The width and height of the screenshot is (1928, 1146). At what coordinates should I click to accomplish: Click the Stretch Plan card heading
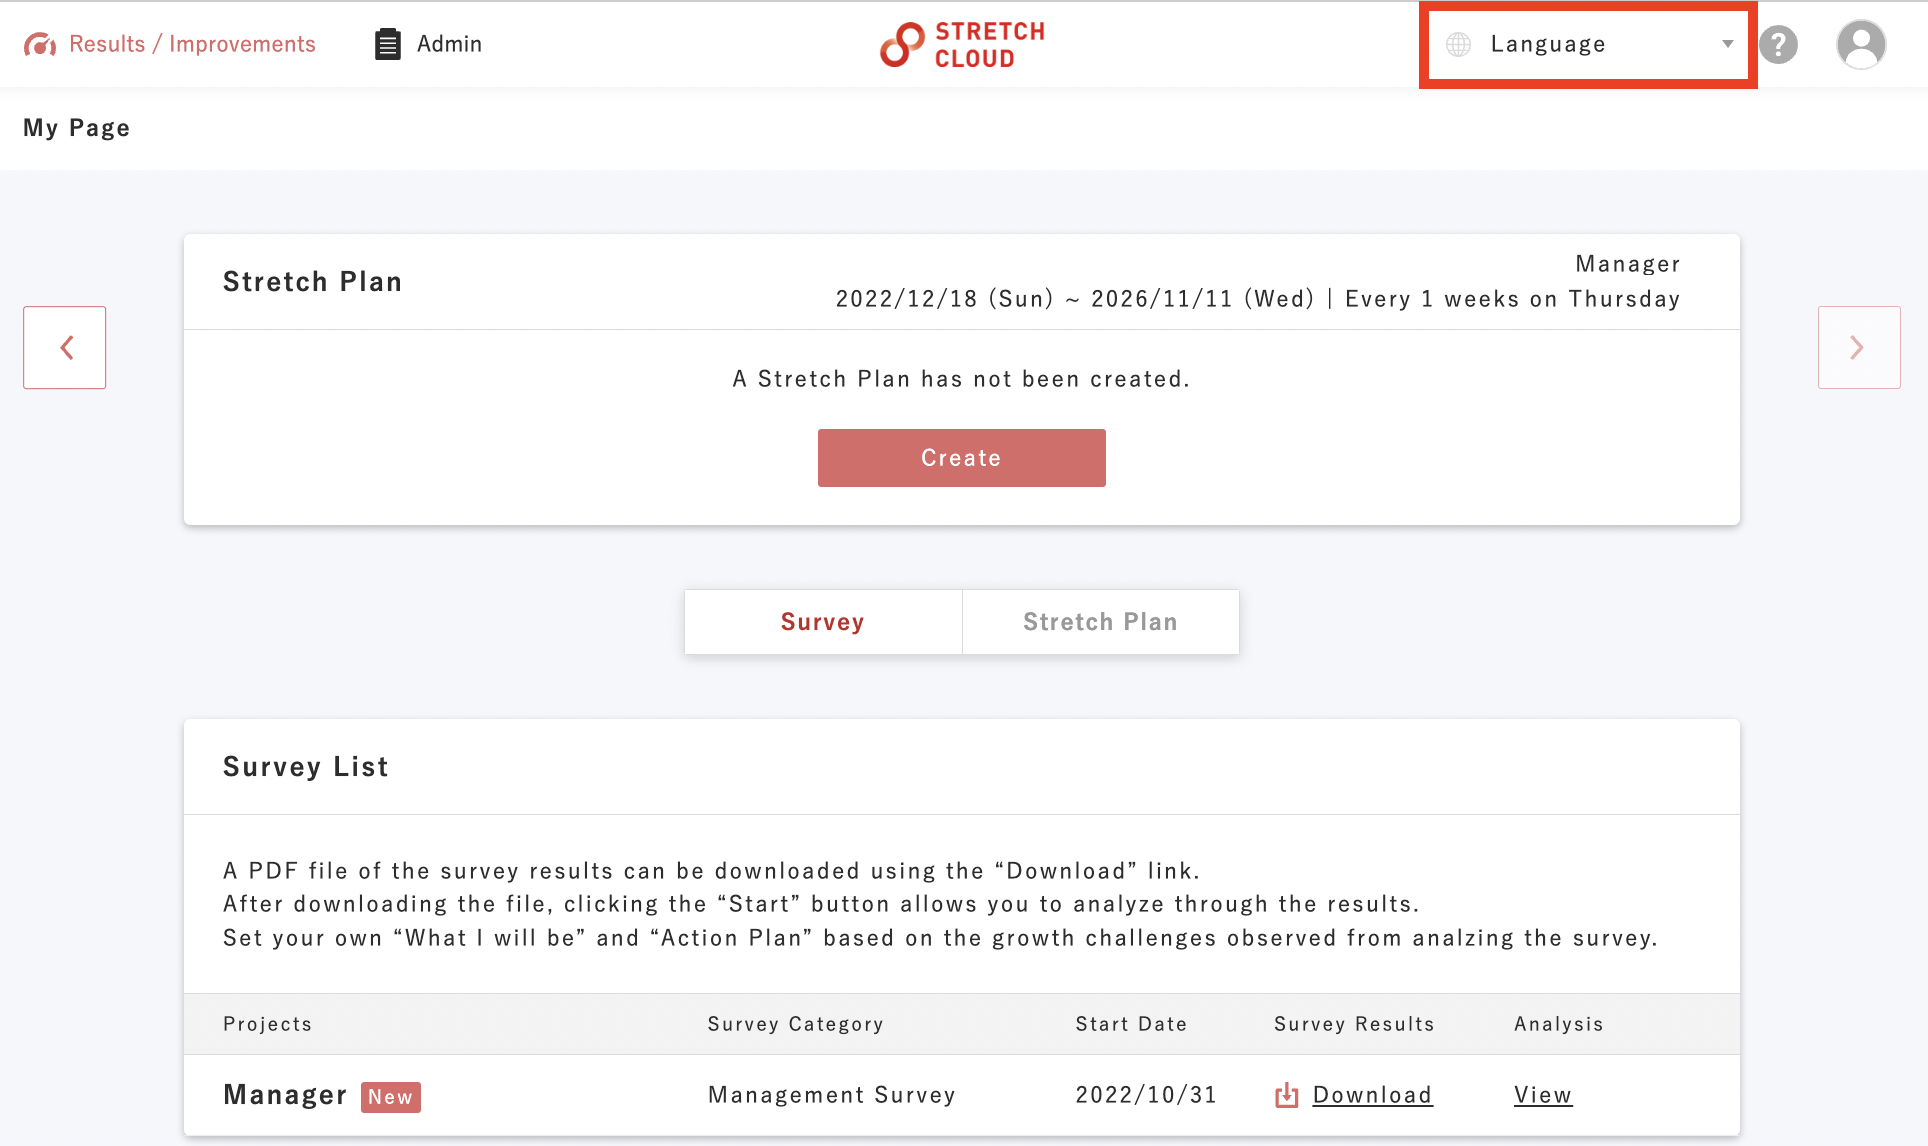point(313,282)
